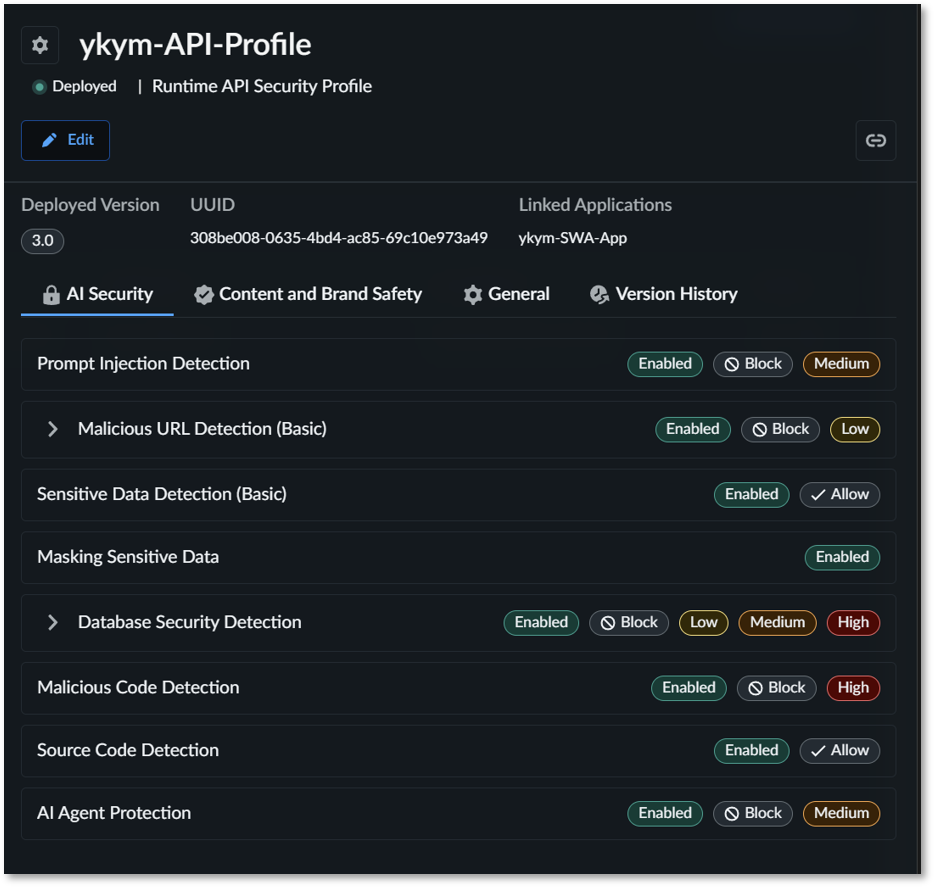Click Medium badge in Prompt Injection Detection row

[x=841, y=364]
